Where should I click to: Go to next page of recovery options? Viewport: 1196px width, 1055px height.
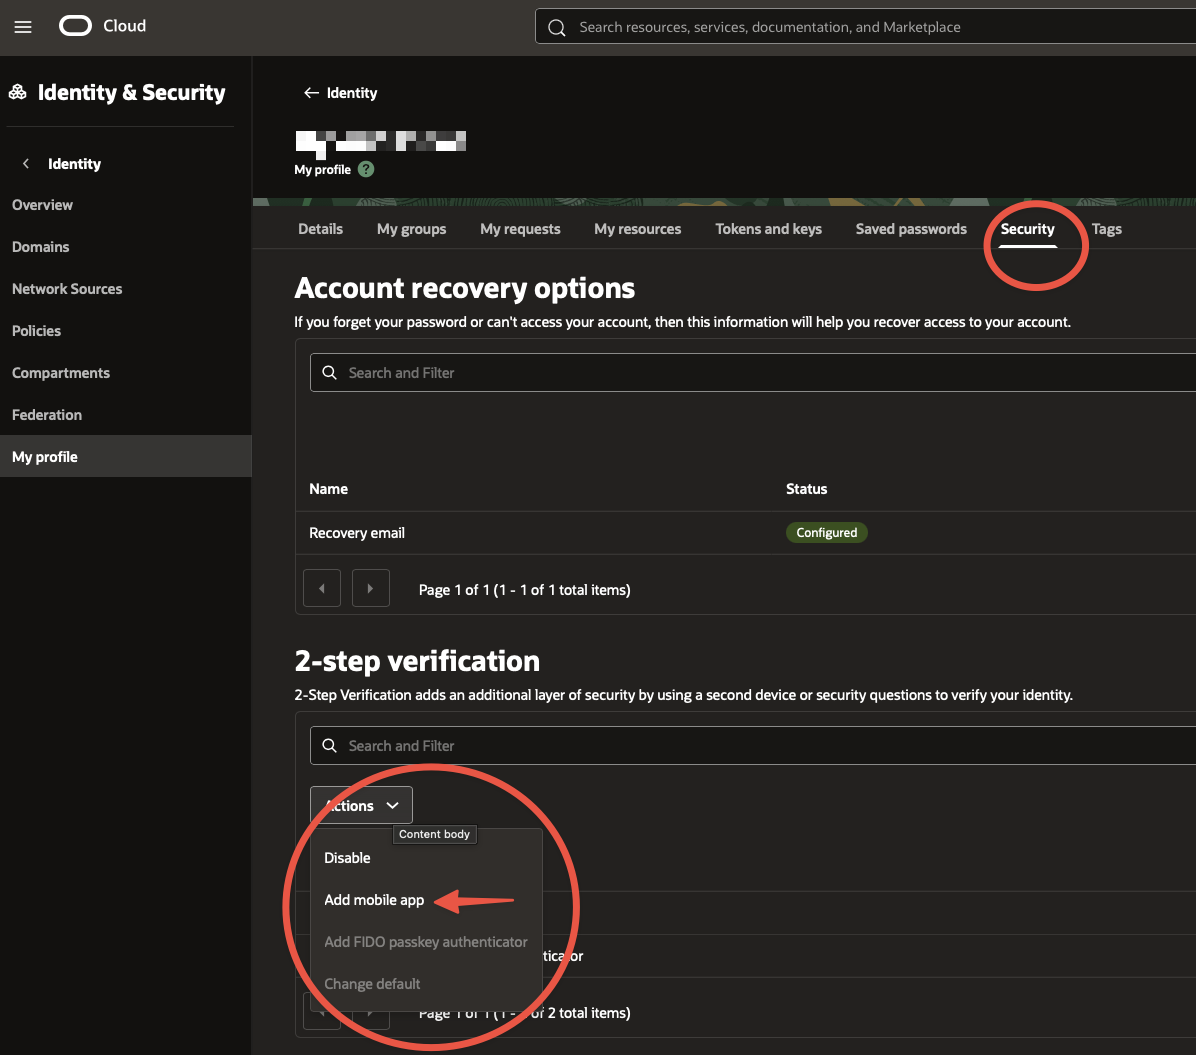pos(370,588)
